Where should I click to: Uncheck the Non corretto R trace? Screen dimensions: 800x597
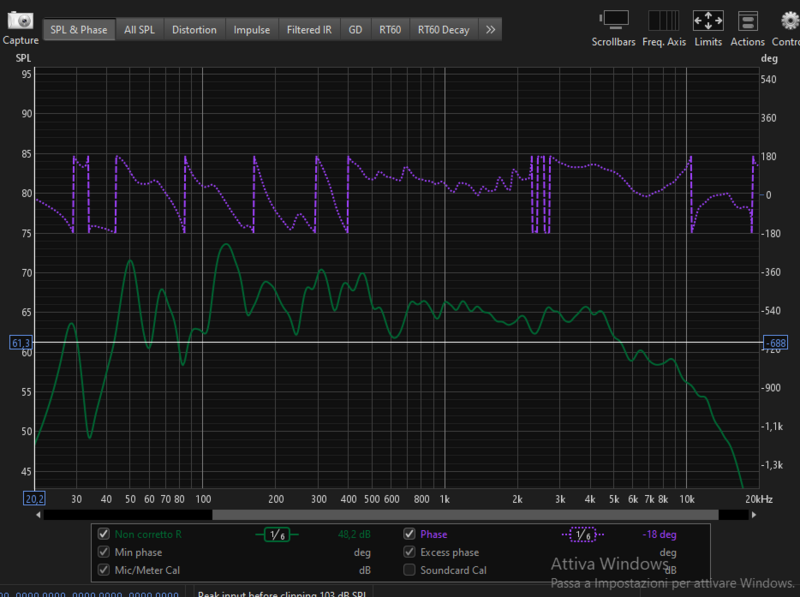tap(104, 534)
